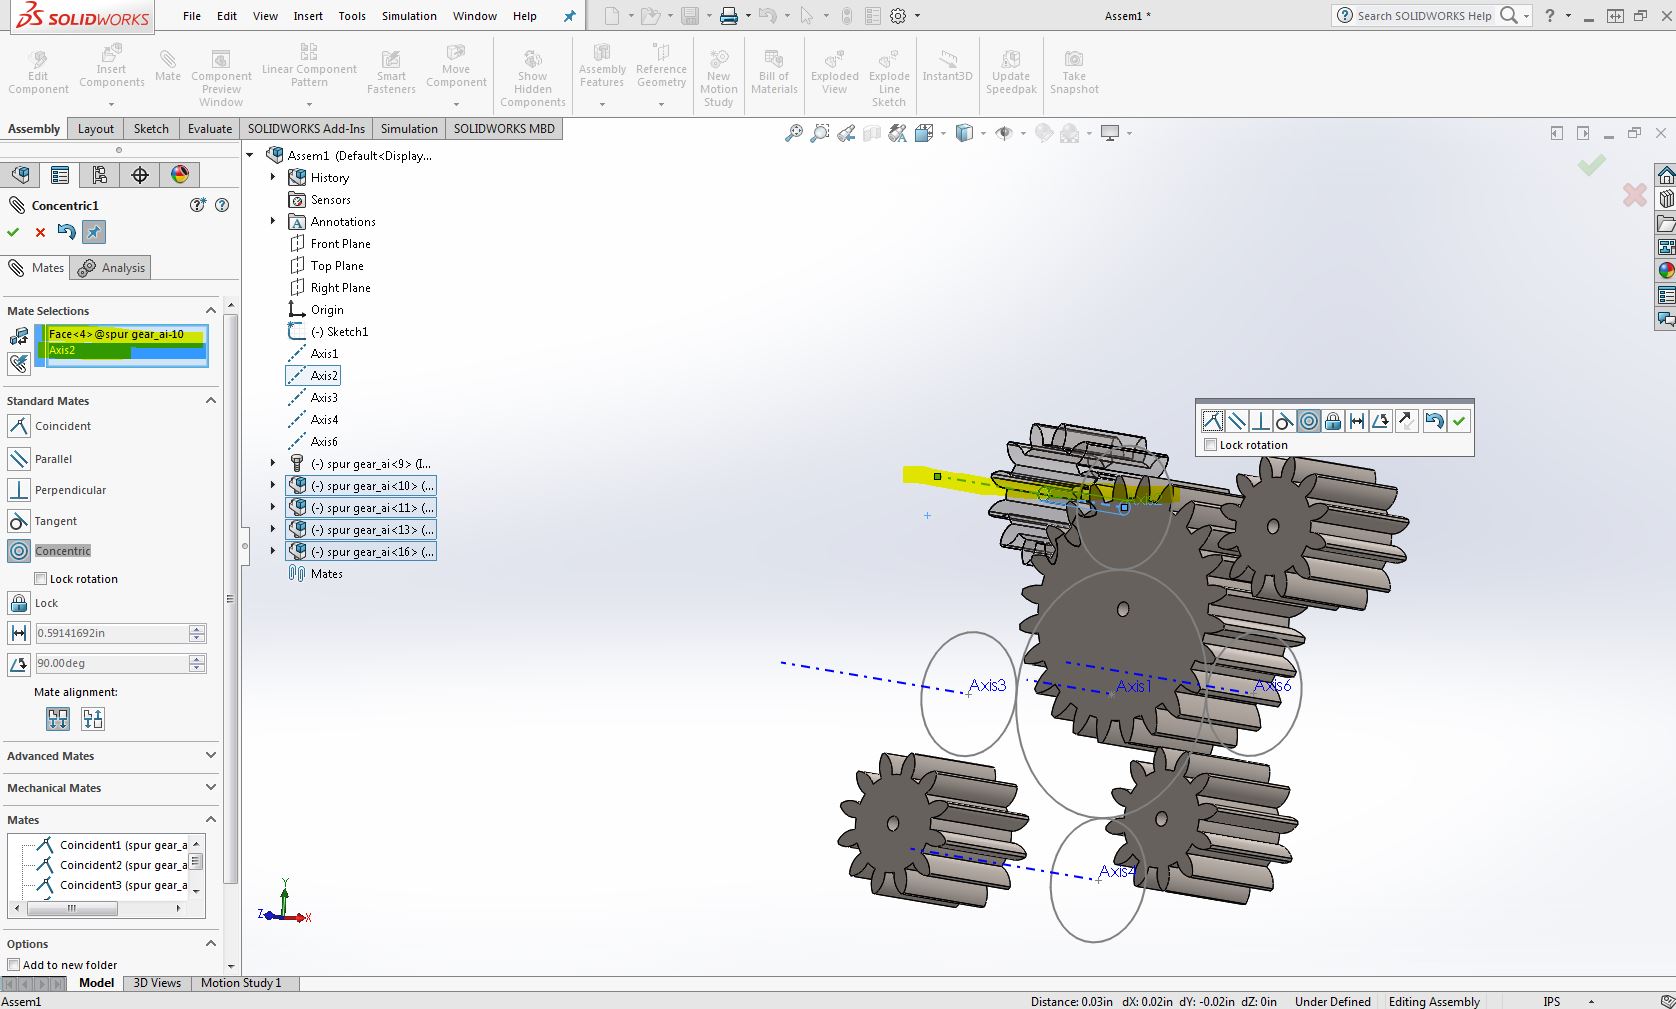Open the Help question mark icon
Screen dimensions: 1676x1009
click(x=1550, y=15)
